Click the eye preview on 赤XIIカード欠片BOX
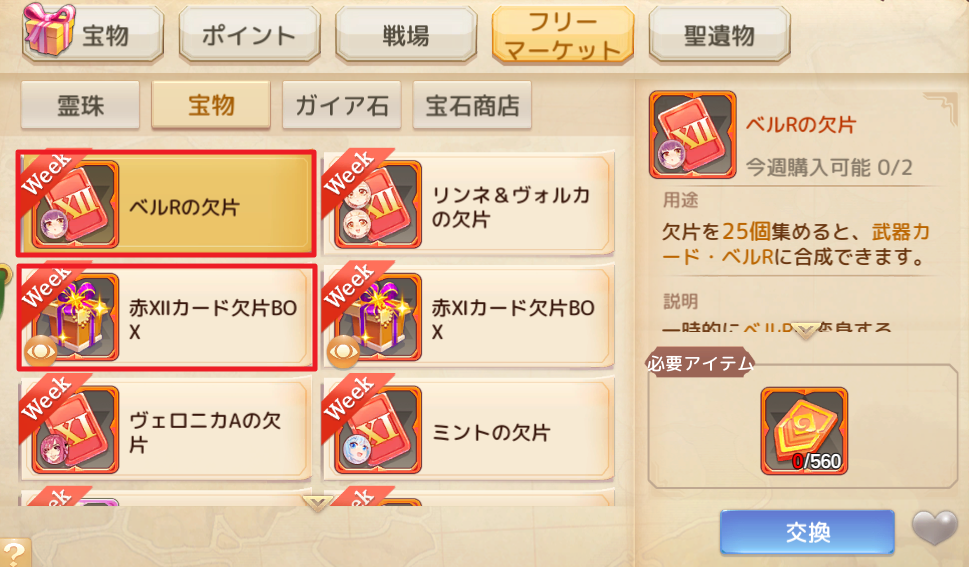Screen dimensions: 969x567 41,351
